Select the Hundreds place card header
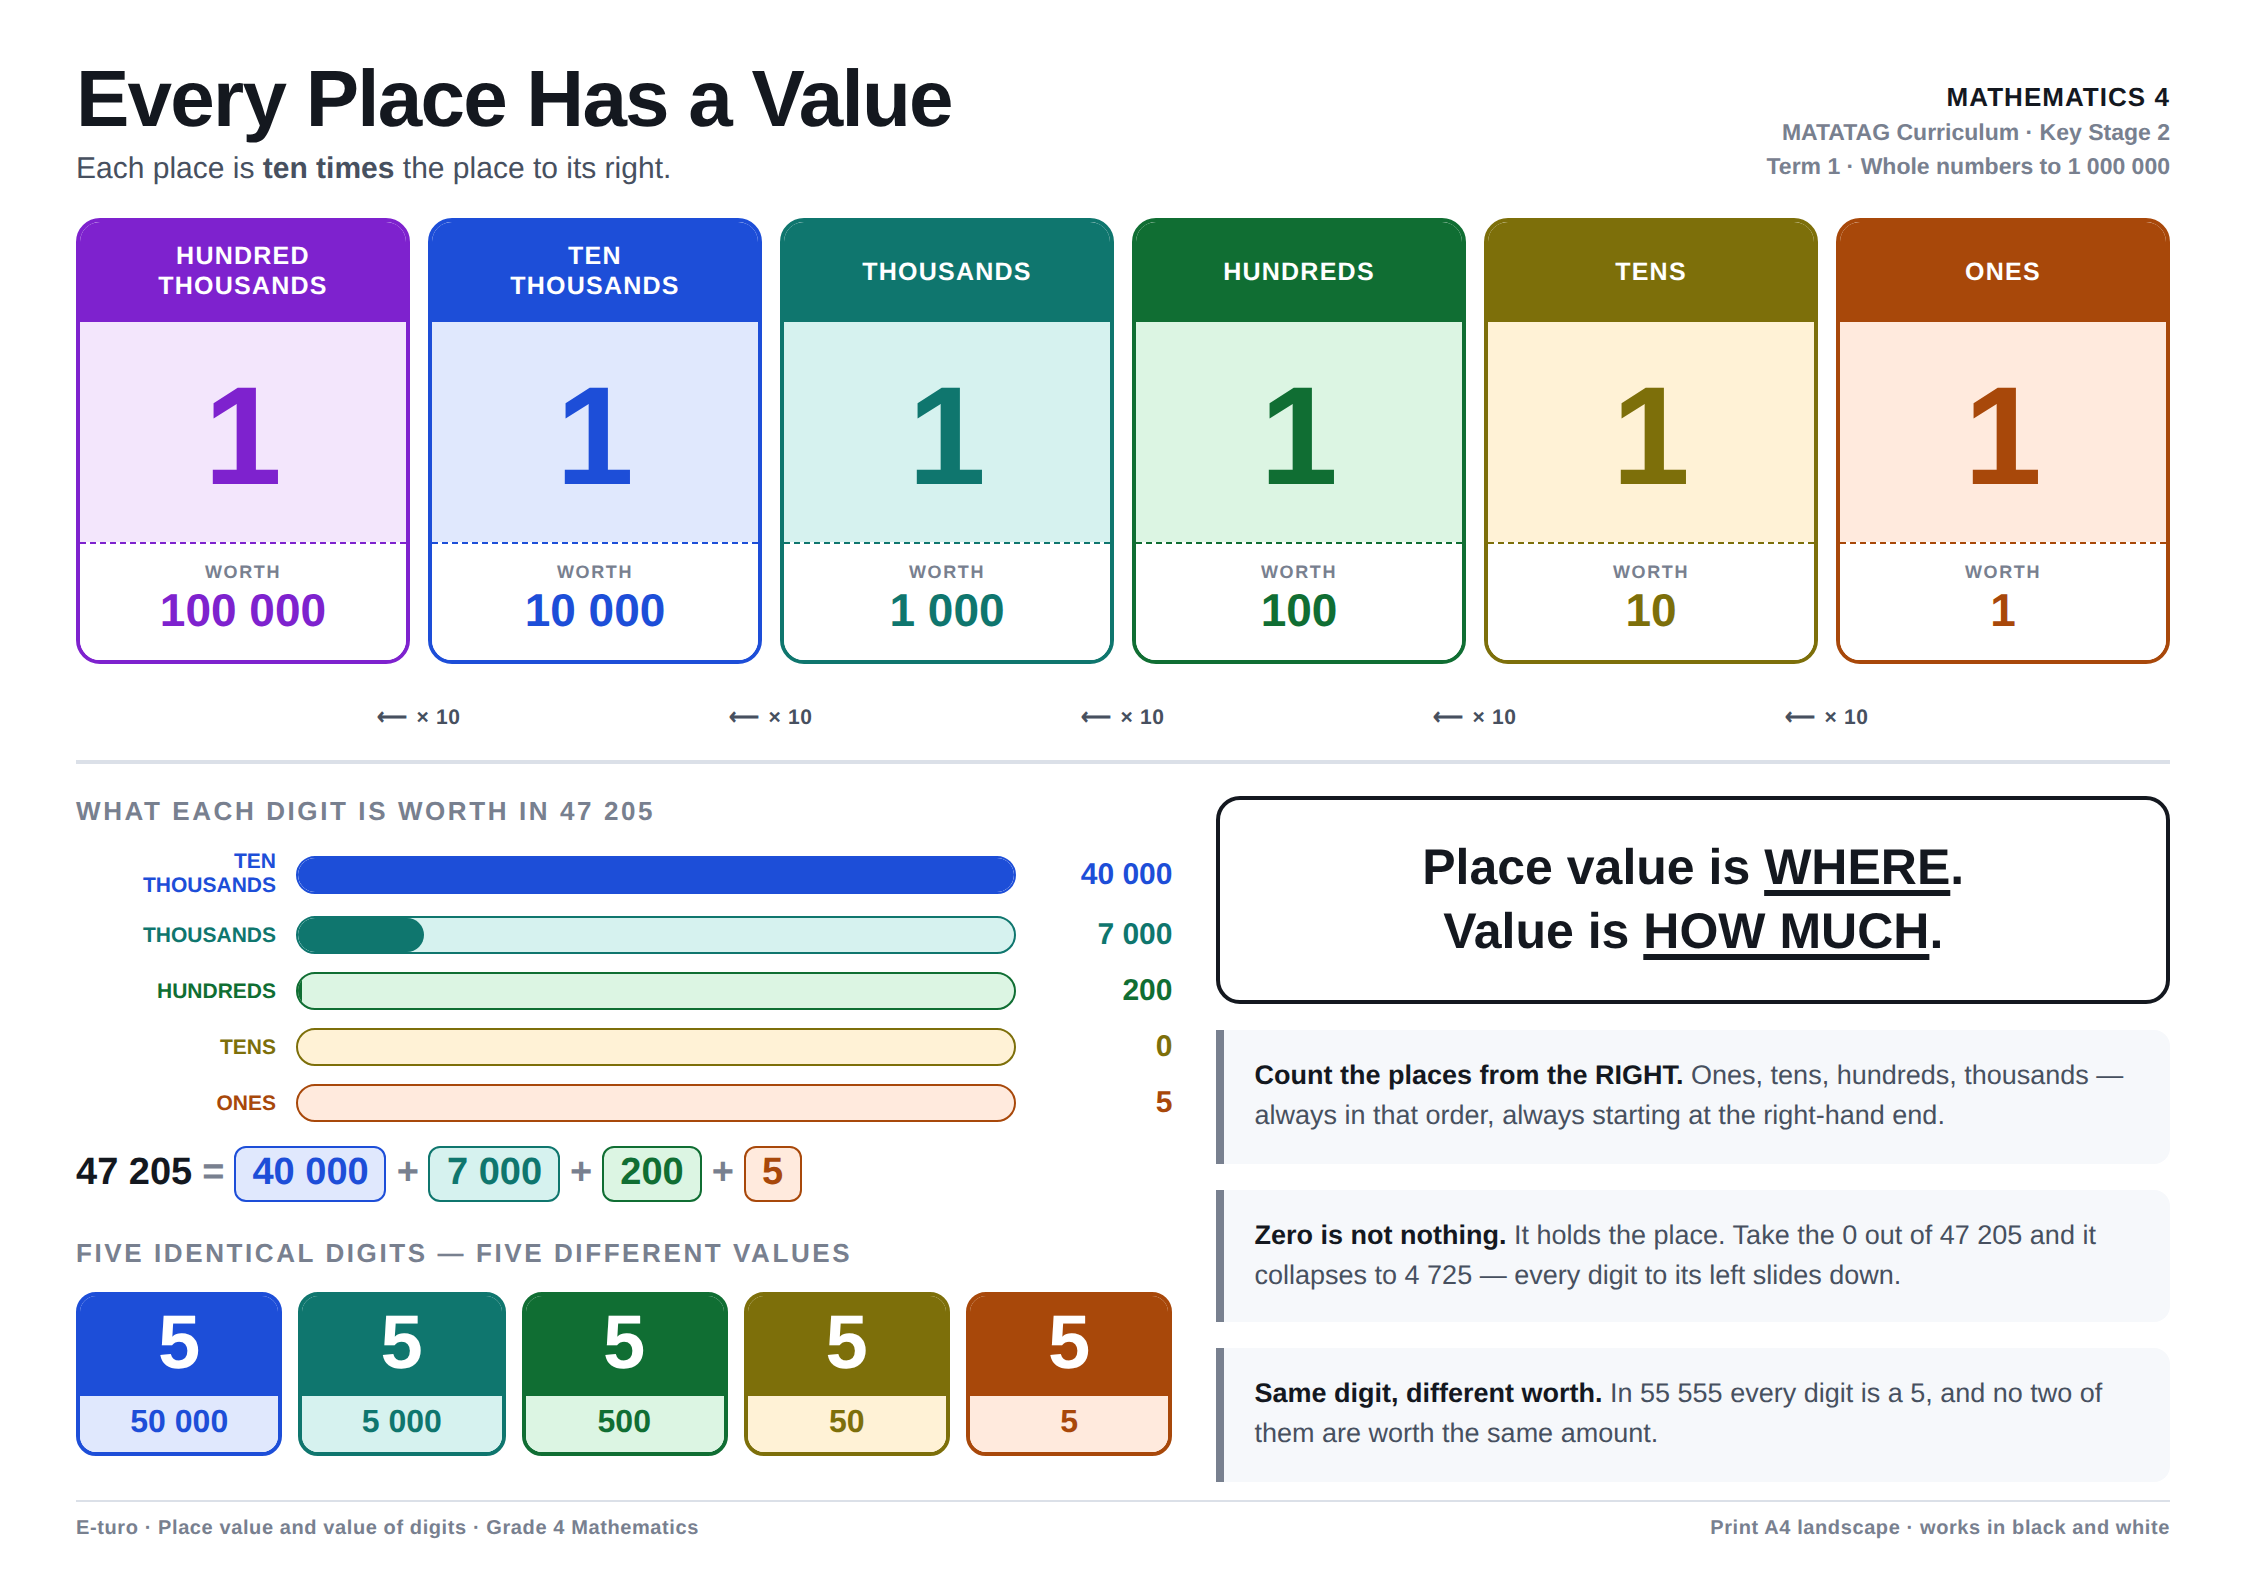The width and height of the screenshot is (2246, 1588). click(1298, 271)
